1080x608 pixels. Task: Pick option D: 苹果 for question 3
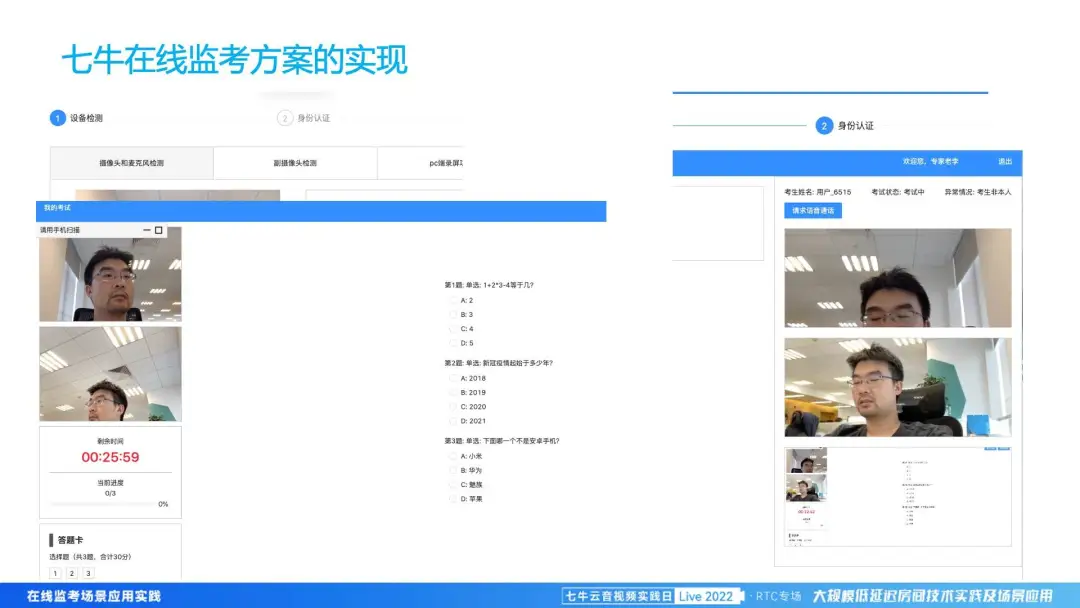(453, 498)
